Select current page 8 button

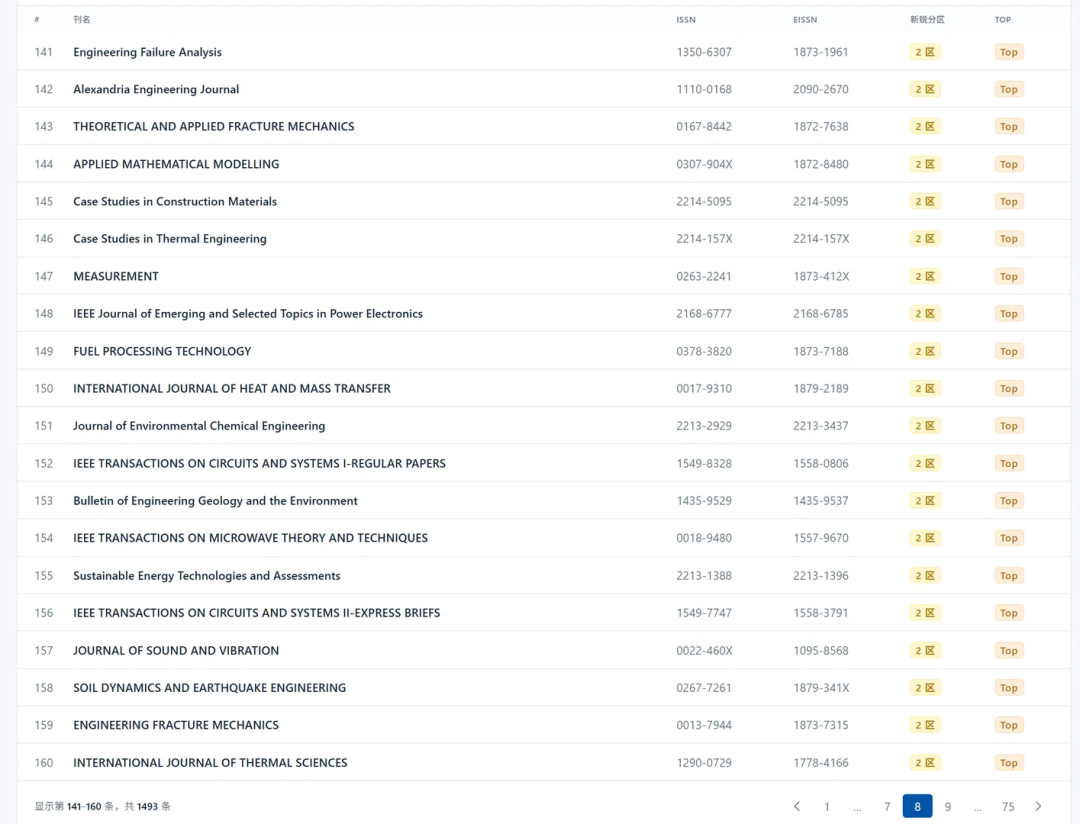pyautogui.click(x=917, y=806)
